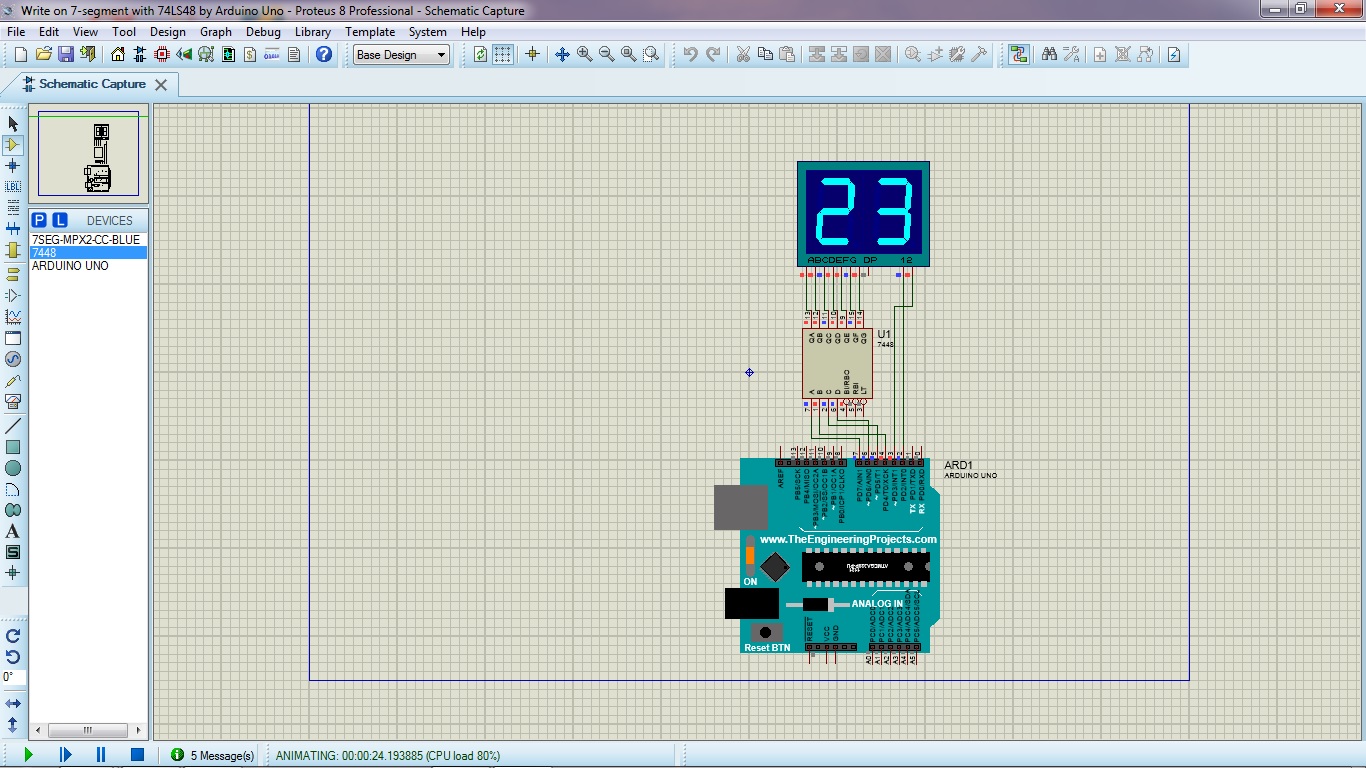Choose the Terminal mode tool
Viewport: 1366px width, 768px height.
(x=12, y=273)
